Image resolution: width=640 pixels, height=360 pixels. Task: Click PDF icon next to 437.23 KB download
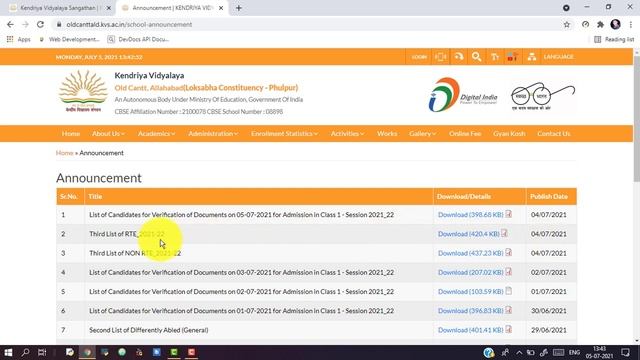tap(509, 252)
